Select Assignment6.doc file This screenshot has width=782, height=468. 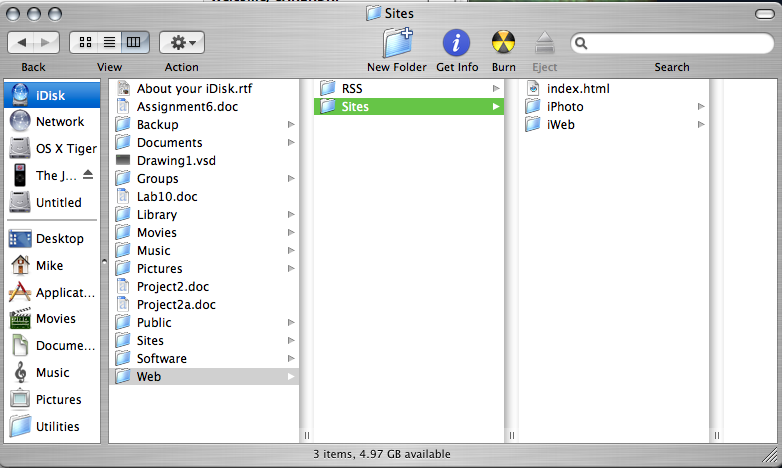click(x=204, y=106)
